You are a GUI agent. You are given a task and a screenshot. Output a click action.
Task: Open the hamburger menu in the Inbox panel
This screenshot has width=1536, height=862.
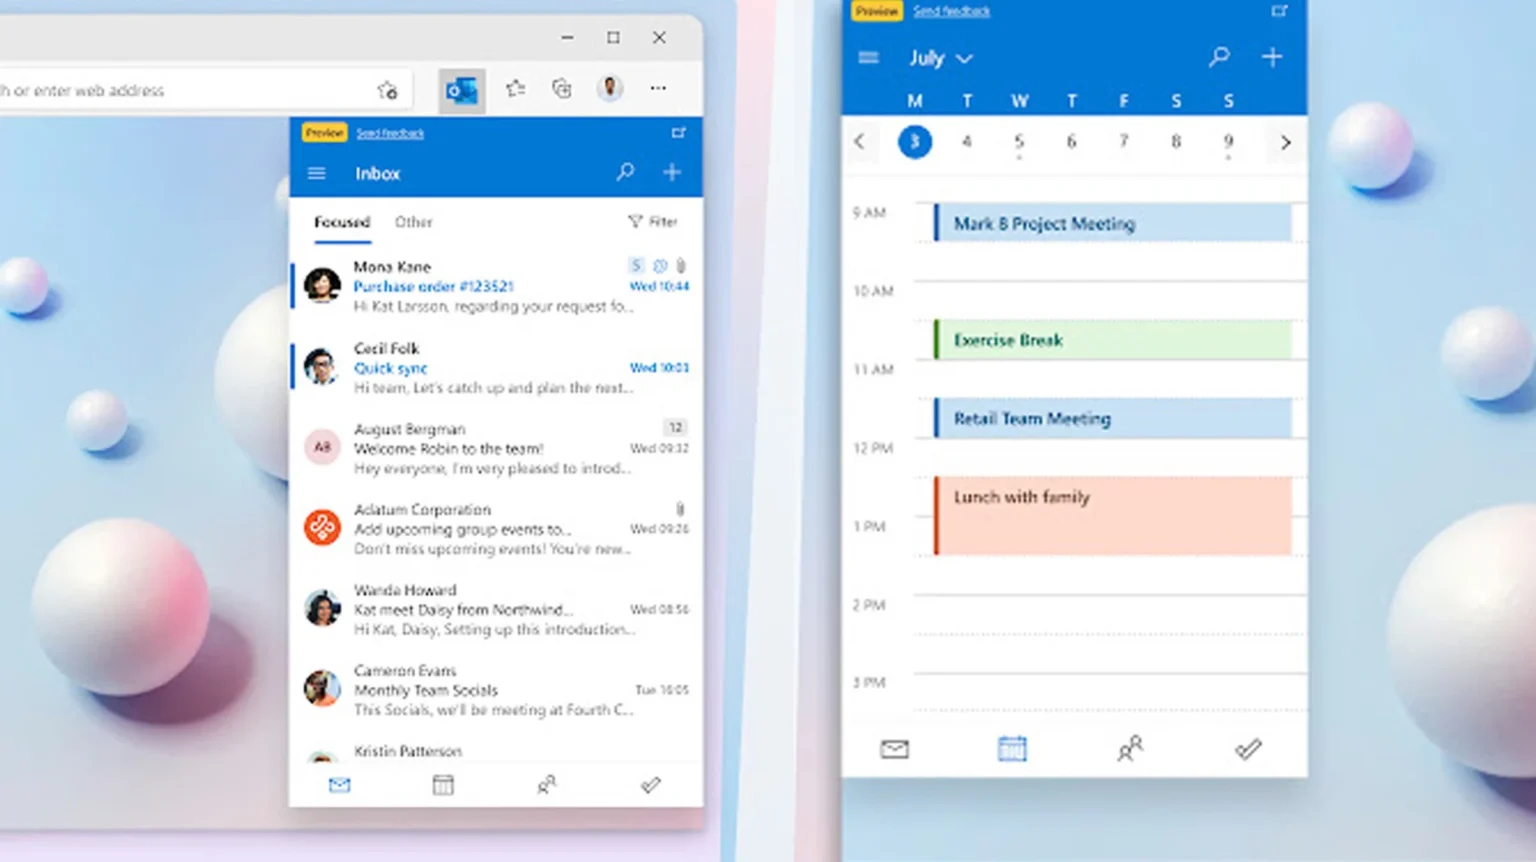(316, 172)
